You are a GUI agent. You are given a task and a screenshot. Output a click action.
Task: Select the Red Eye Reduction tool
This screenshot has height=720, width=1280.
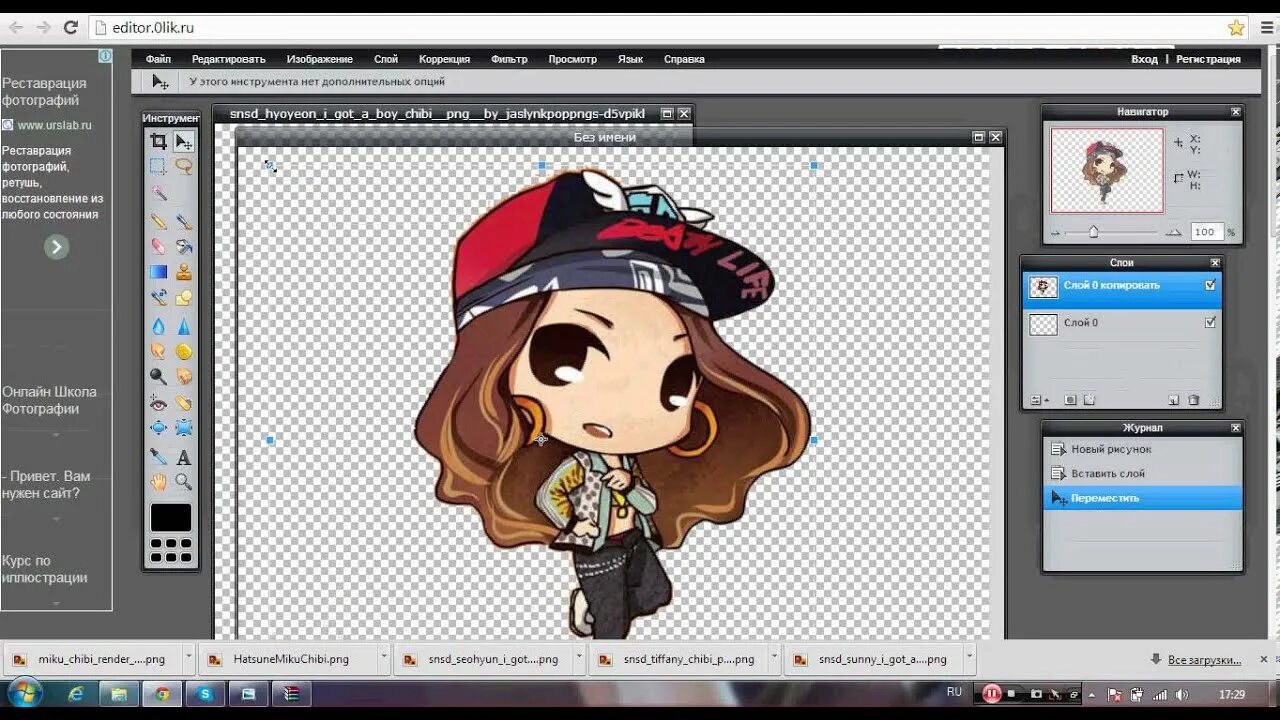click(158, 403)
